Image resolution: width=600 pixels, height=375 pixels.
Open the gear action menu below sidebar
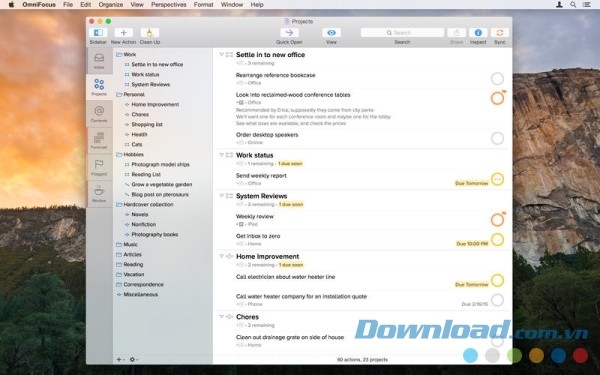(x=133, y=360)
